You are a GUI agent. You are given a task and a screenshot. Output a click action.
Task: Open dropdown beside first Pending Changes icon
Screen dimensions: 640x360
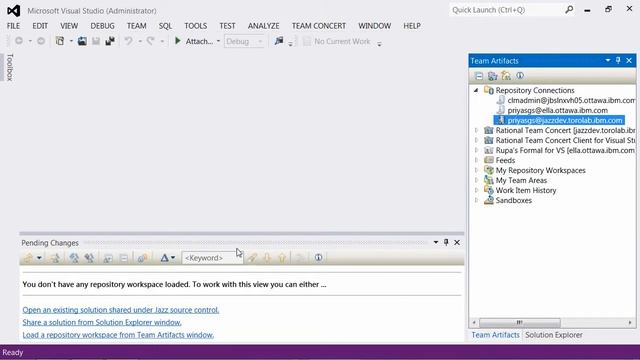(x=39, y=258)
